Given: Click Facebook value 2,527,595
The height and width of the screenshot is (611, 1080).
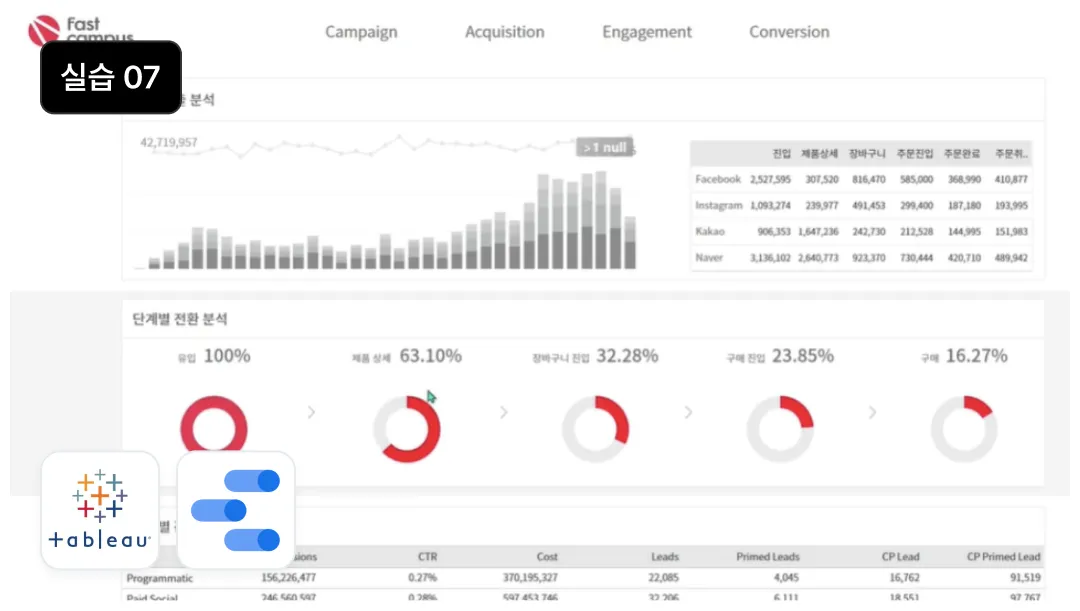Looking at the screenshot, I should [x=770, y=179].
